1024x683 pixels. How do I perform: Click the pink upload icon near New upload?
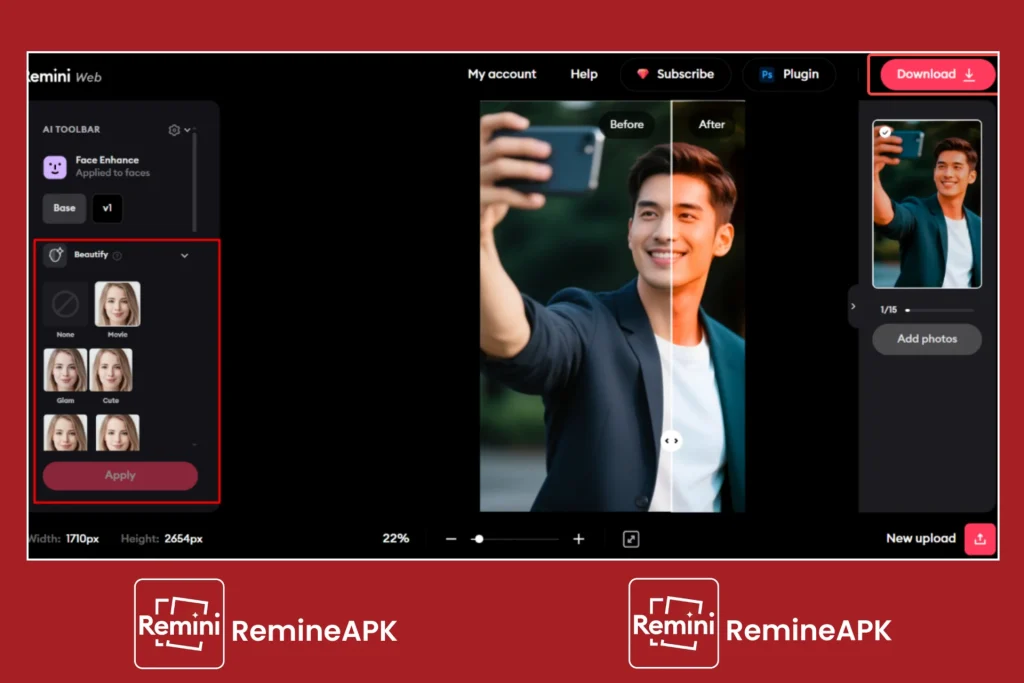click(980, 539)
